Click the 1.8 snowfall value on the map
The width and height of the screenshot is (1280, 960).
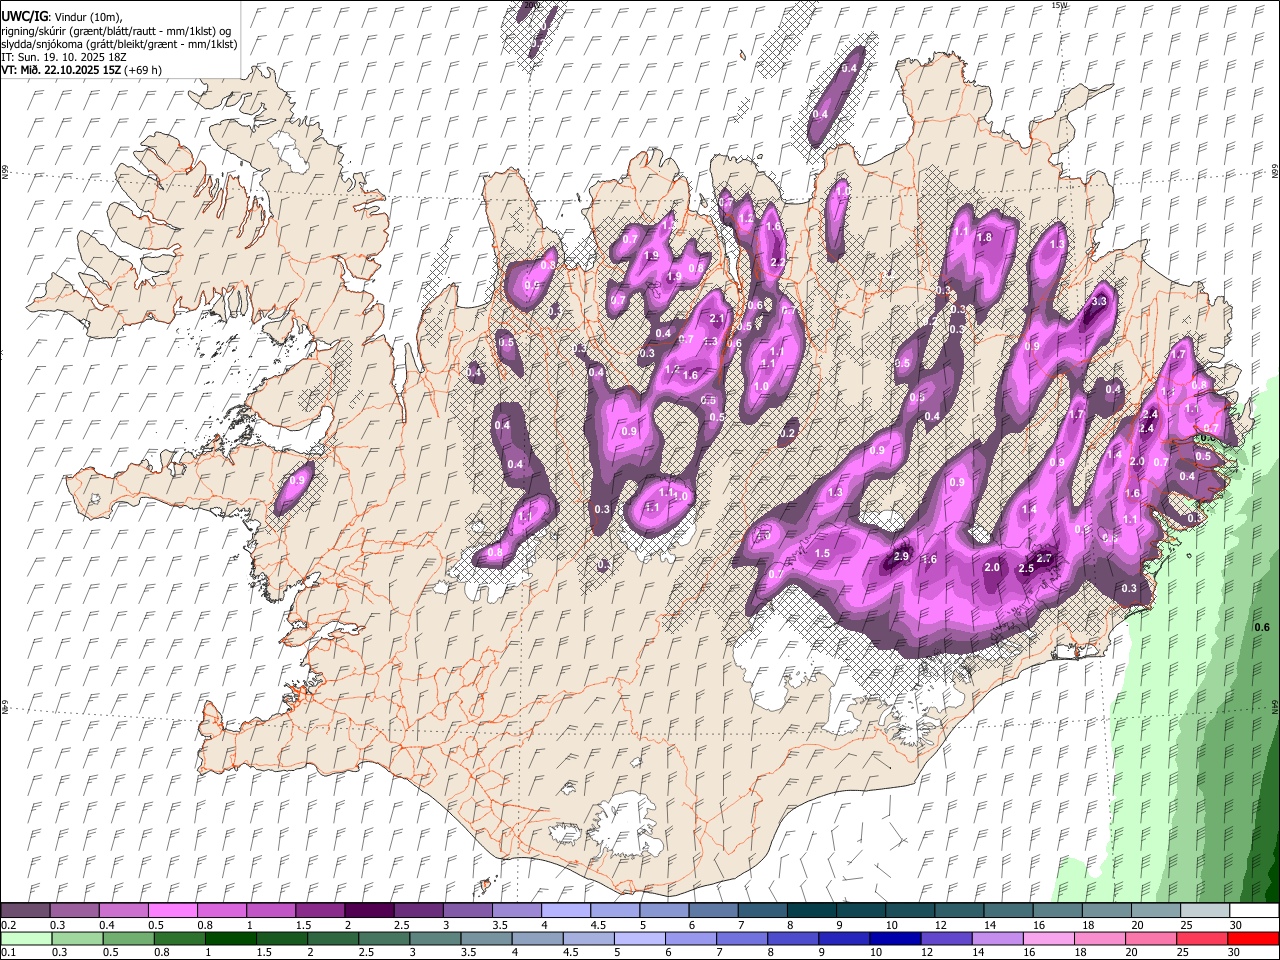pos(984,237)
